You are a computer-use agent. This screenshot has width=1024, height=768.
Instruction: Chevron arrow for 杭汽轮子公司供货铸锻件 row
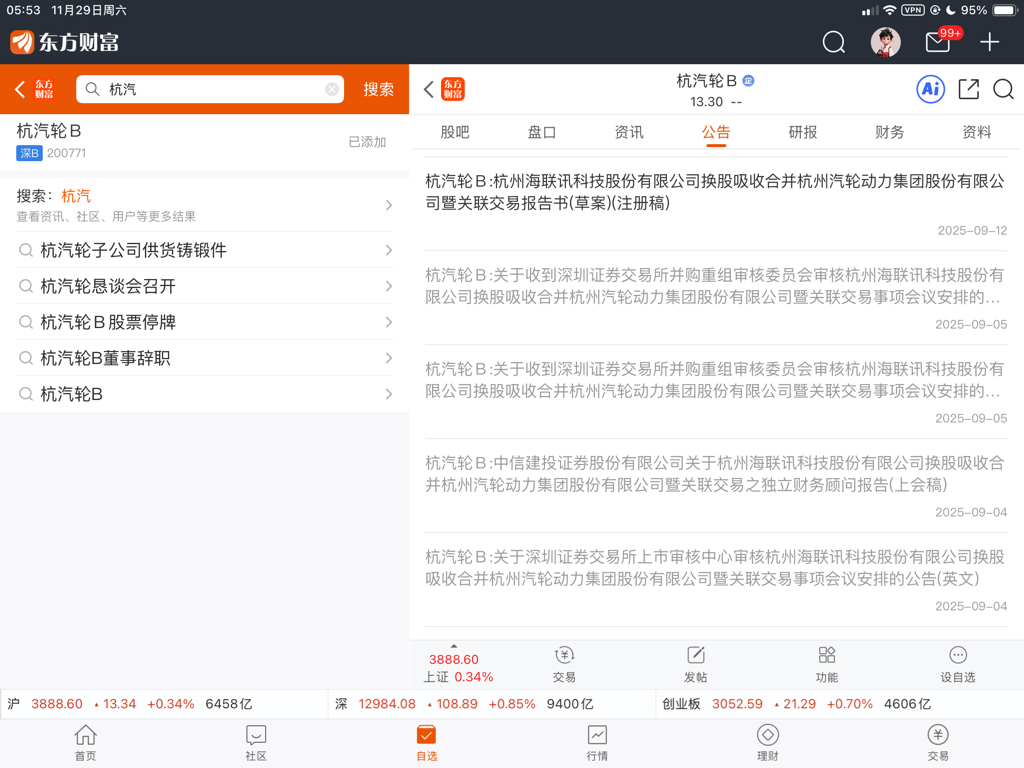[389, 250]
